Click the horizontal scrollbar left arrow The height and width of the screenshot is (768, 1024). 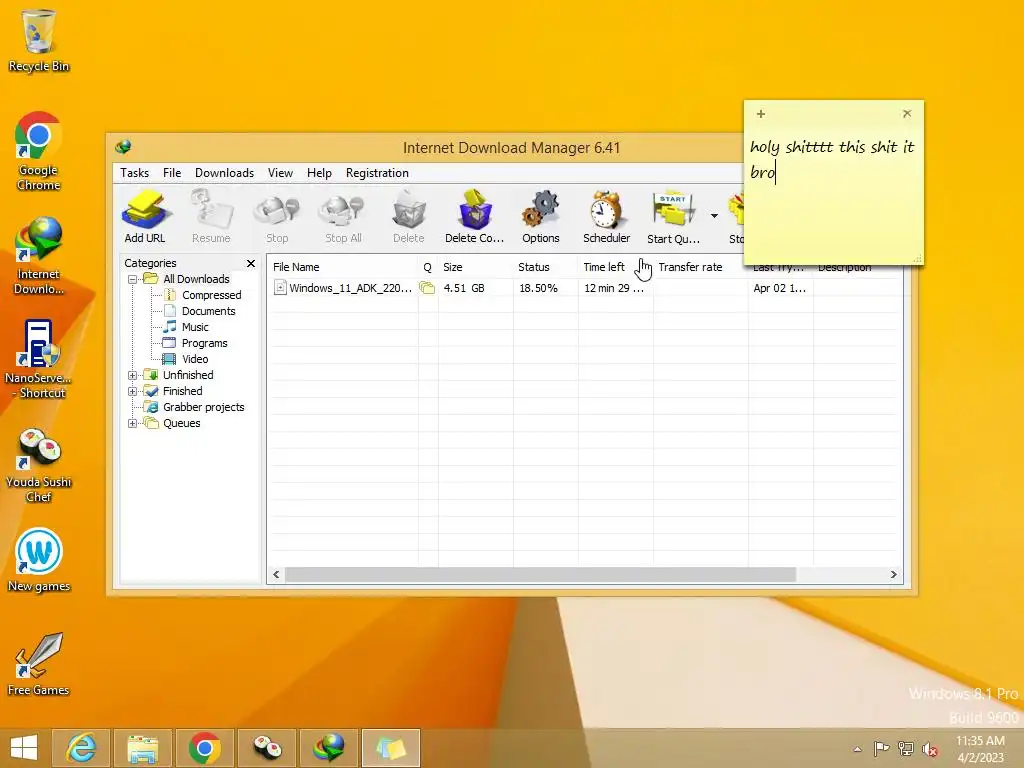pyautogui.click(x=276, y=575)
